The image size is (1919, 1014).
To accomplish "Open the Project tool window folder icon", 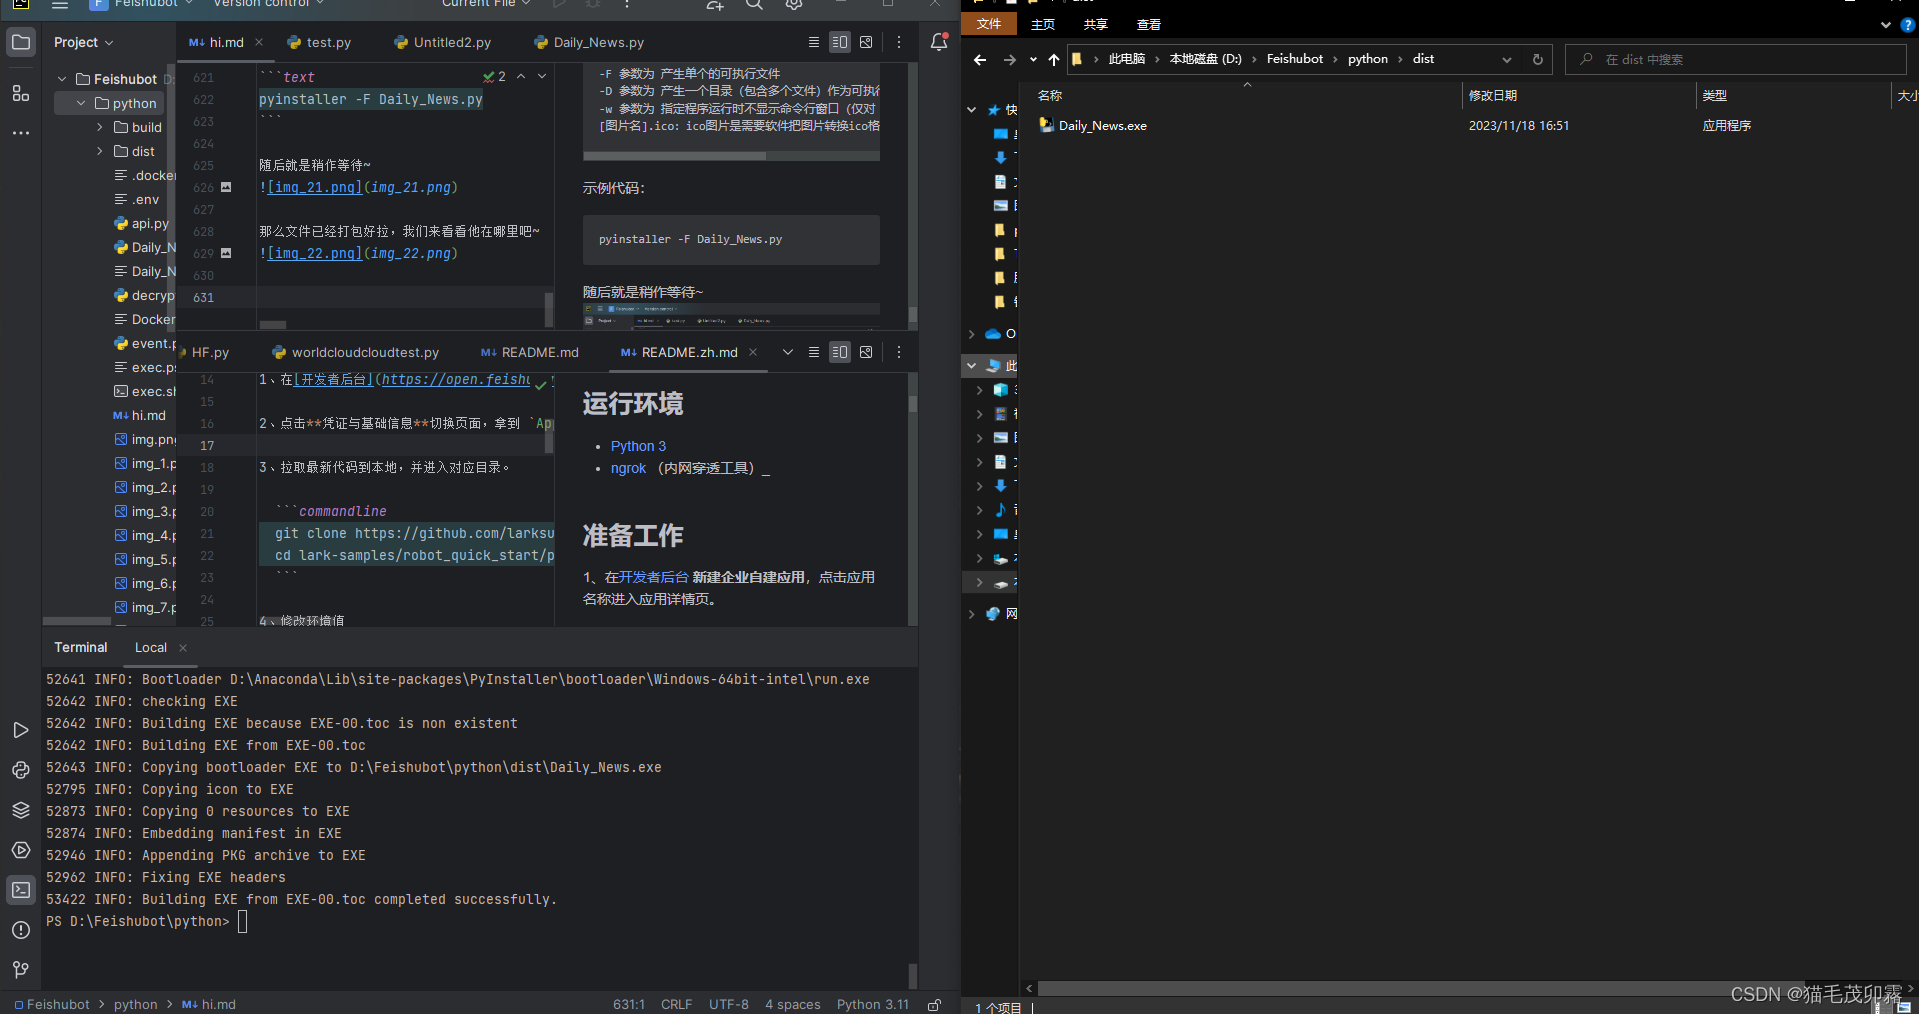I will 21,42.
